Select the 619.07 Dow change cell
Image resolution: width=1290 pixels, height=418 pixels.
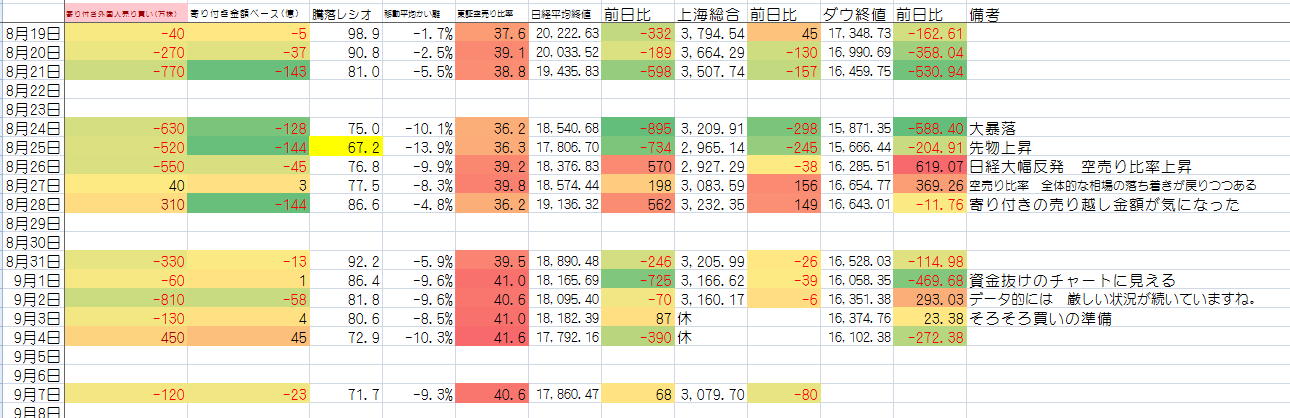[x=931, y=165]
